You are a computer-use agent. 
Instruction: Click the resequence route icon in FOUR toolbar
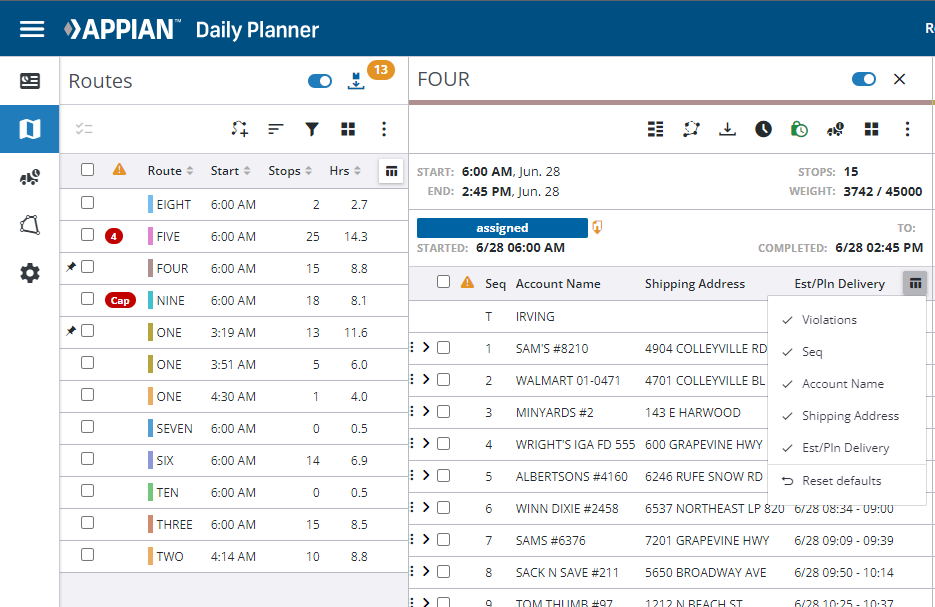[x=692, y=129]
